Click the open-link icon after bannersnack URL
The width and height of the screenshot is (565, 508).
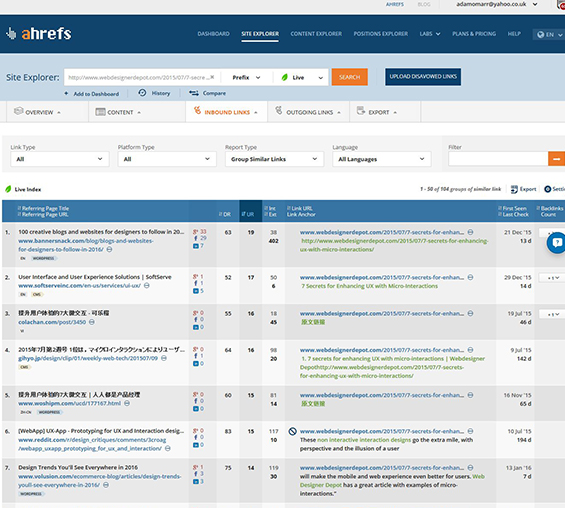point(110,249)
